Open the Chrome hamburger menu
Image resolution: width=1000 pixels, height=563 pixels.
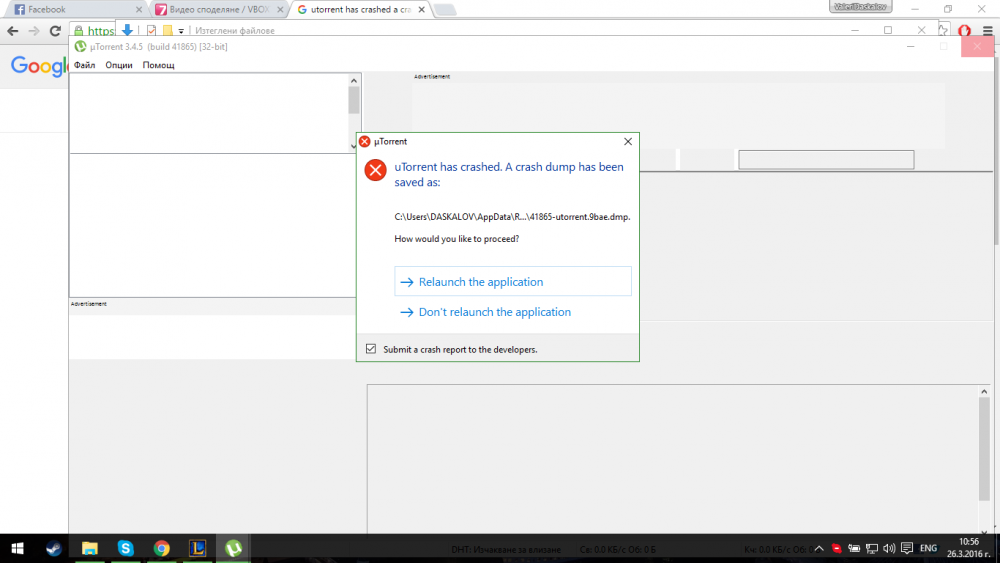[x=987, y=31]
